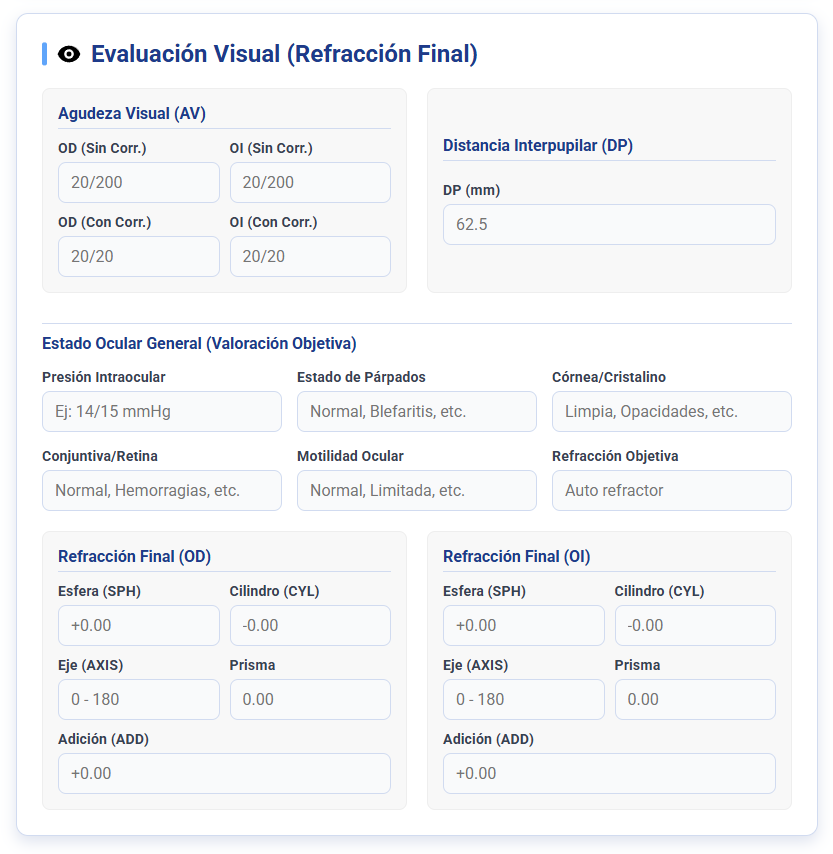Click the Córnea/Cristalino text box

point(672,411)
